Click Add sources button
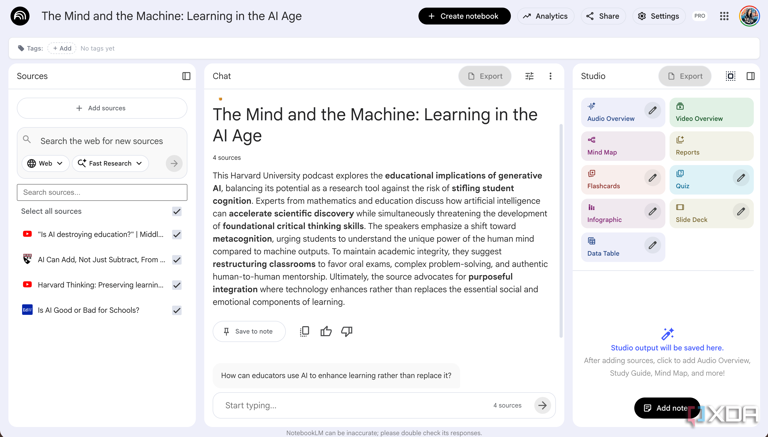This screenshot has height=437, width=768. pos(102,108)
